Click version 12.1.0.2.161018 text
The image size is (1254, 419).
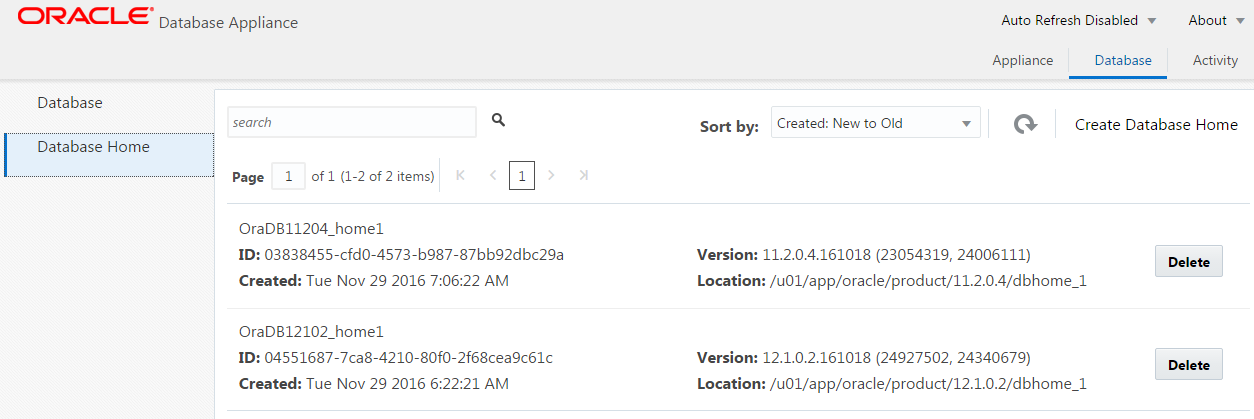coord(896,357)
